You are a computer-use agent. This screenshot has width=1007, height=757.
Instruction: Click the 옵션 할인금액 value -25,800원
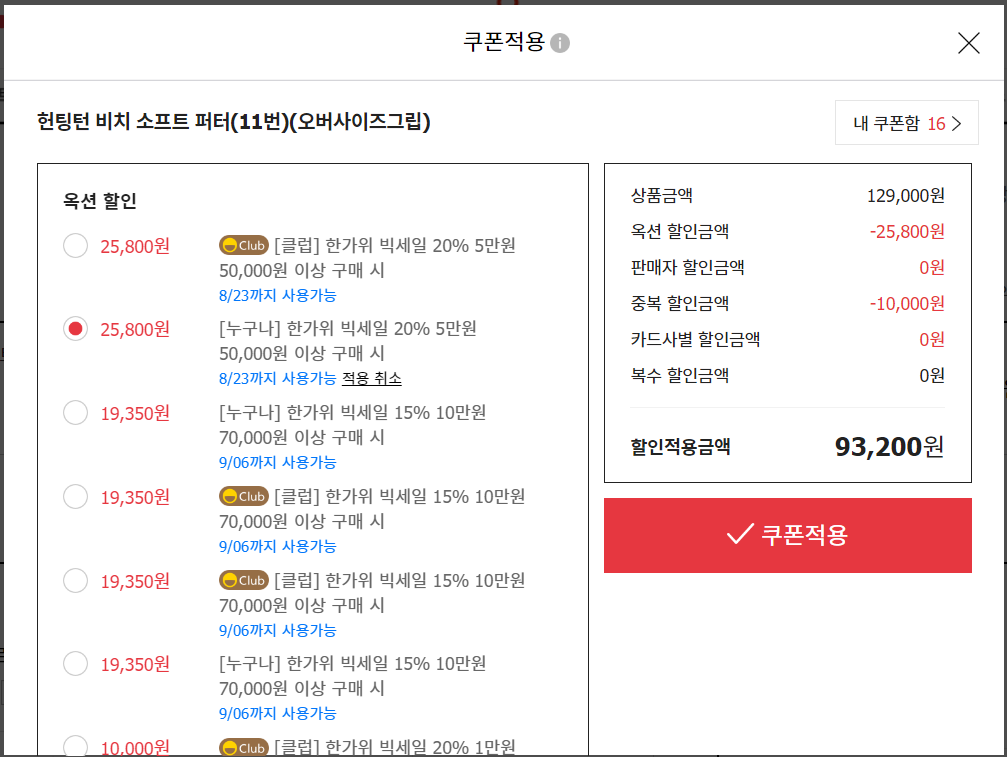tap(906, 231)
